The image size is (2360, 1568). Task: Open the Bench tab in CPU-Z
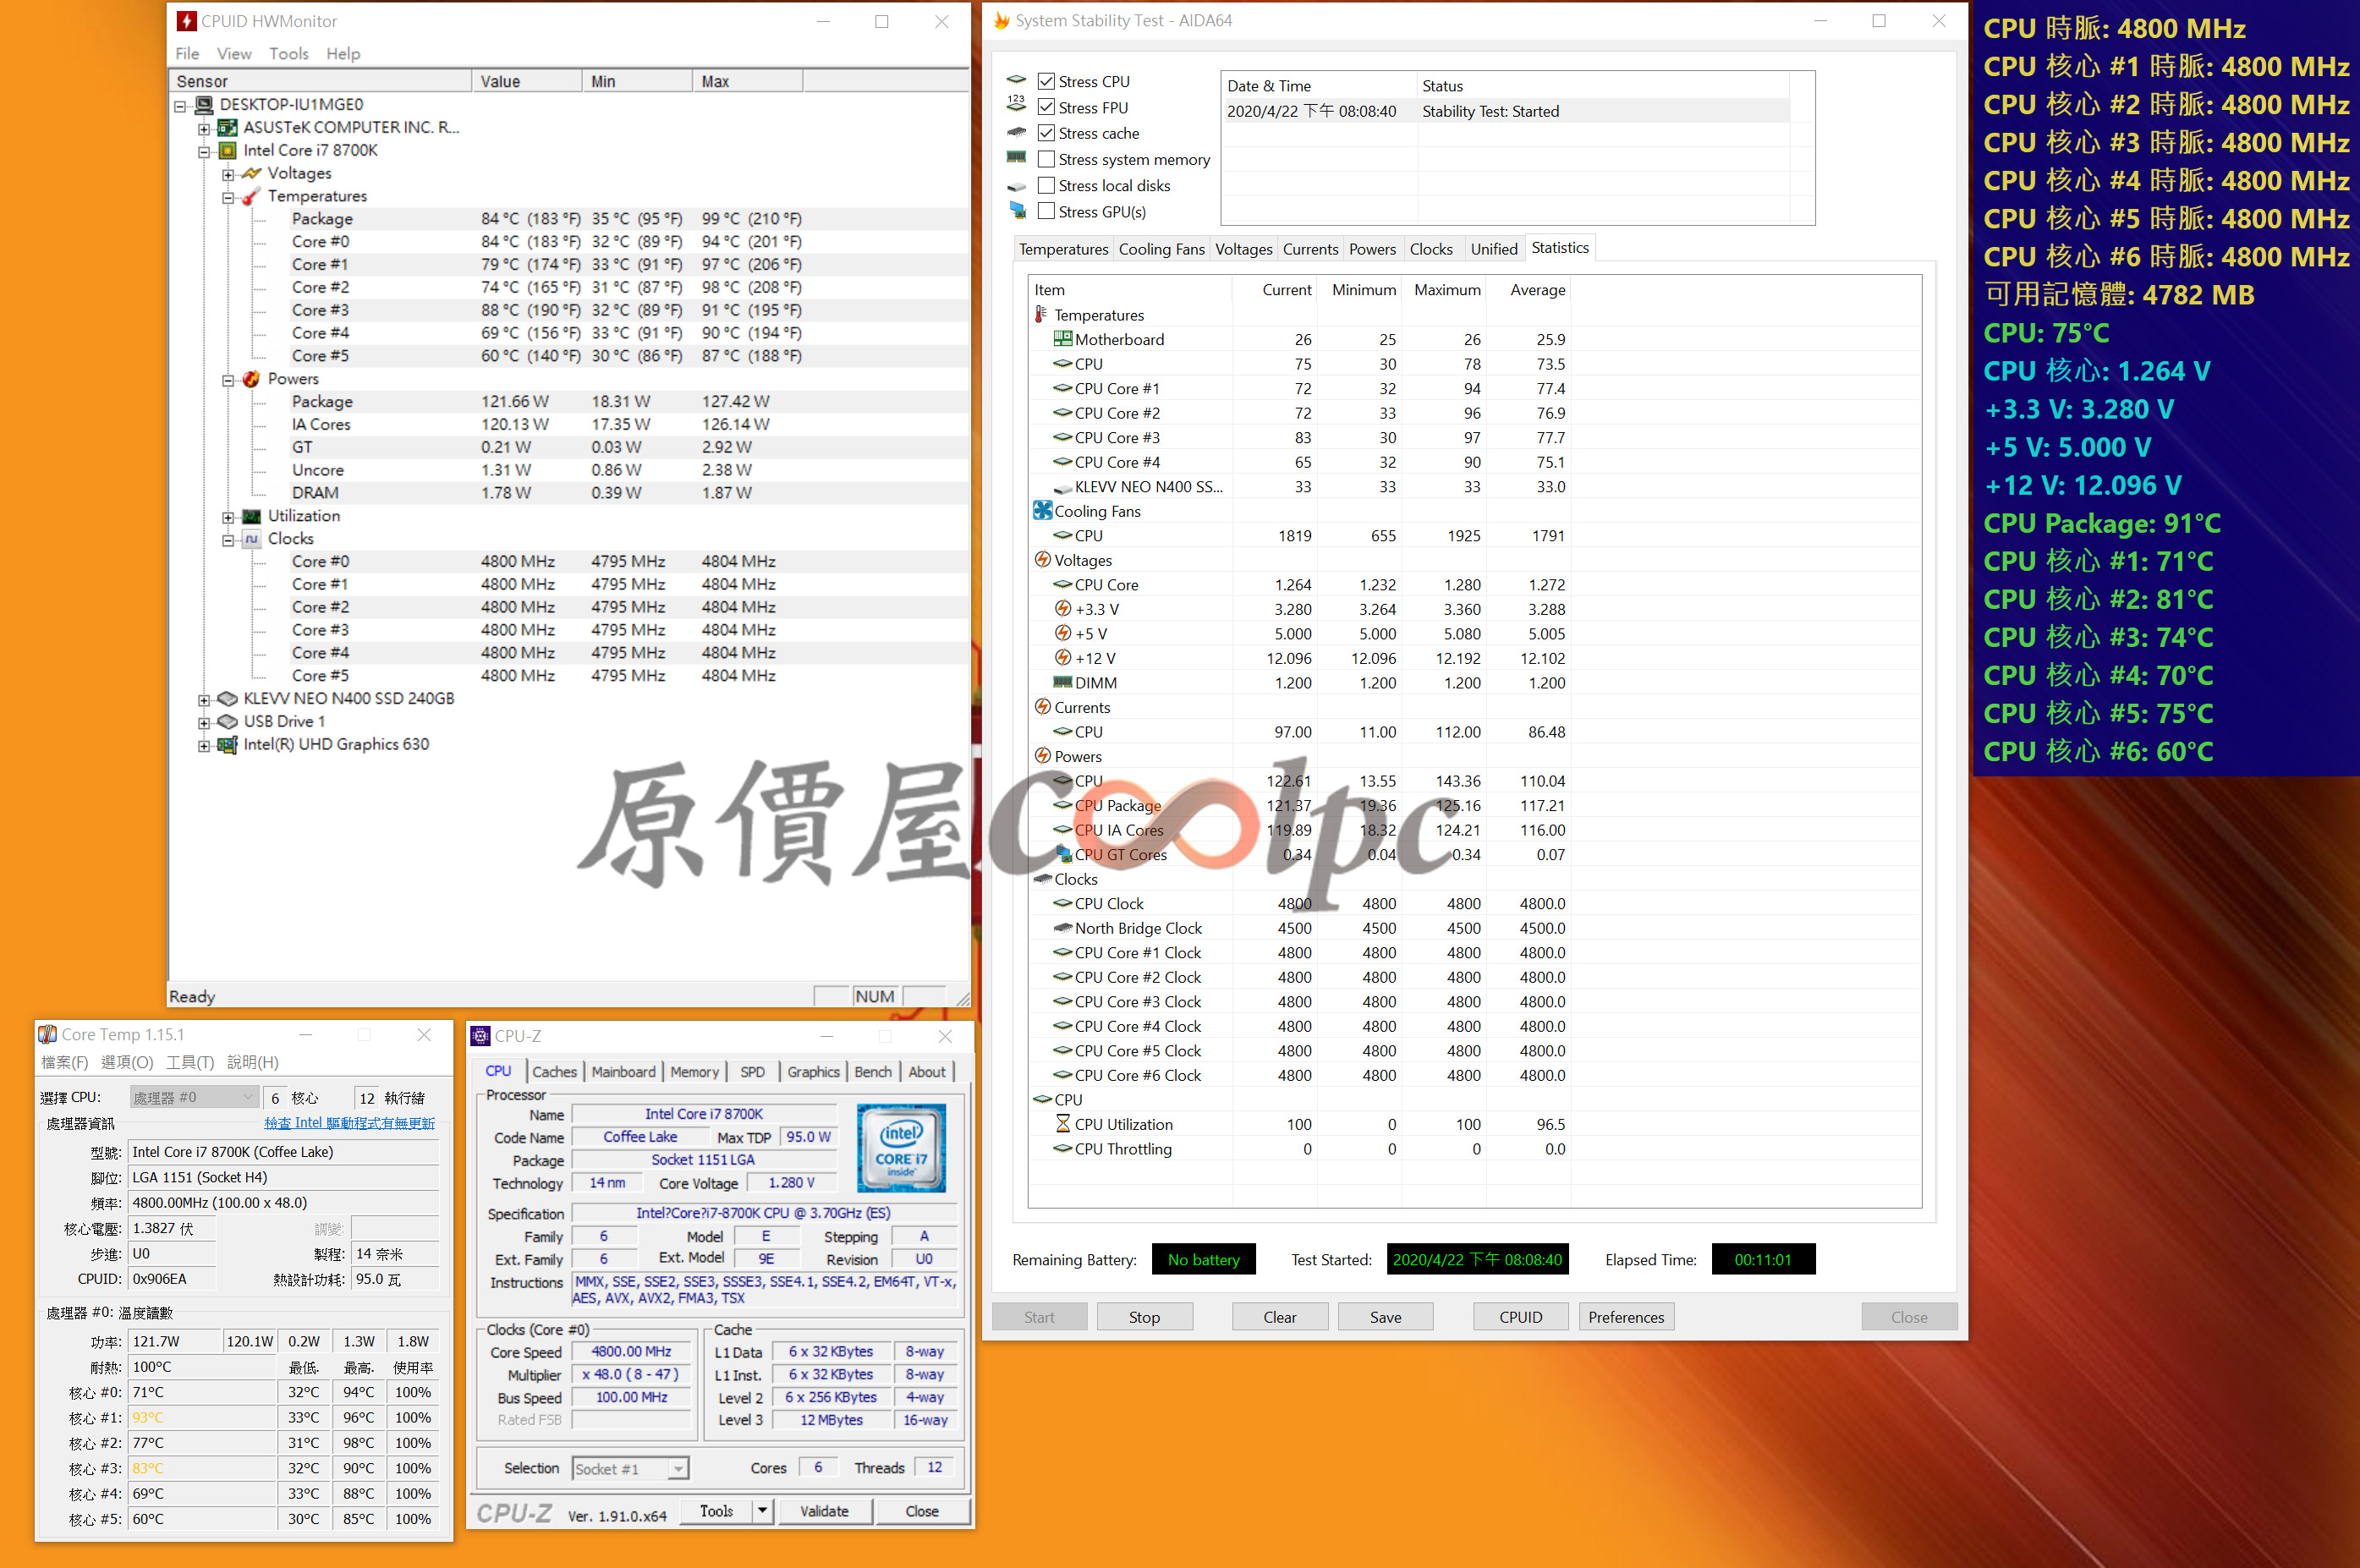[x=873, y=1071]
